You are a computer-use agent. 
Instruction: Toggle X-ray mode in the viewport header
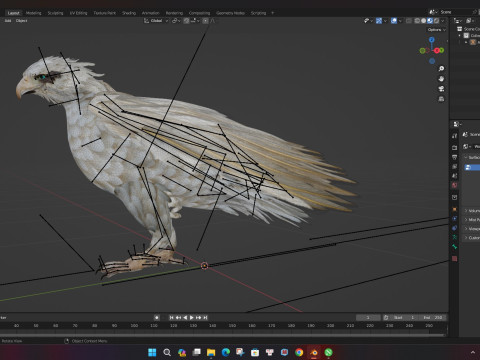tap(409, 21)
